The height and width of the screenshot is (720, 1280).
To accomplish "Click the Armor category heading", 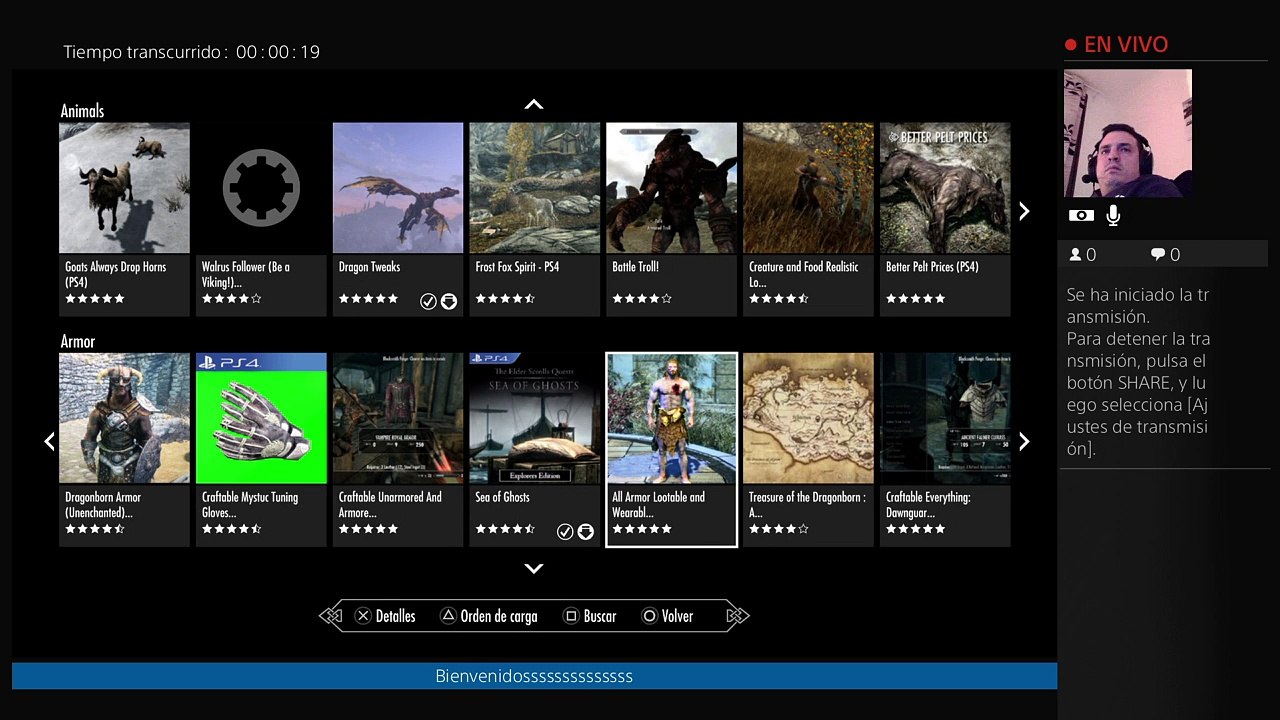I will coord(78,341).
